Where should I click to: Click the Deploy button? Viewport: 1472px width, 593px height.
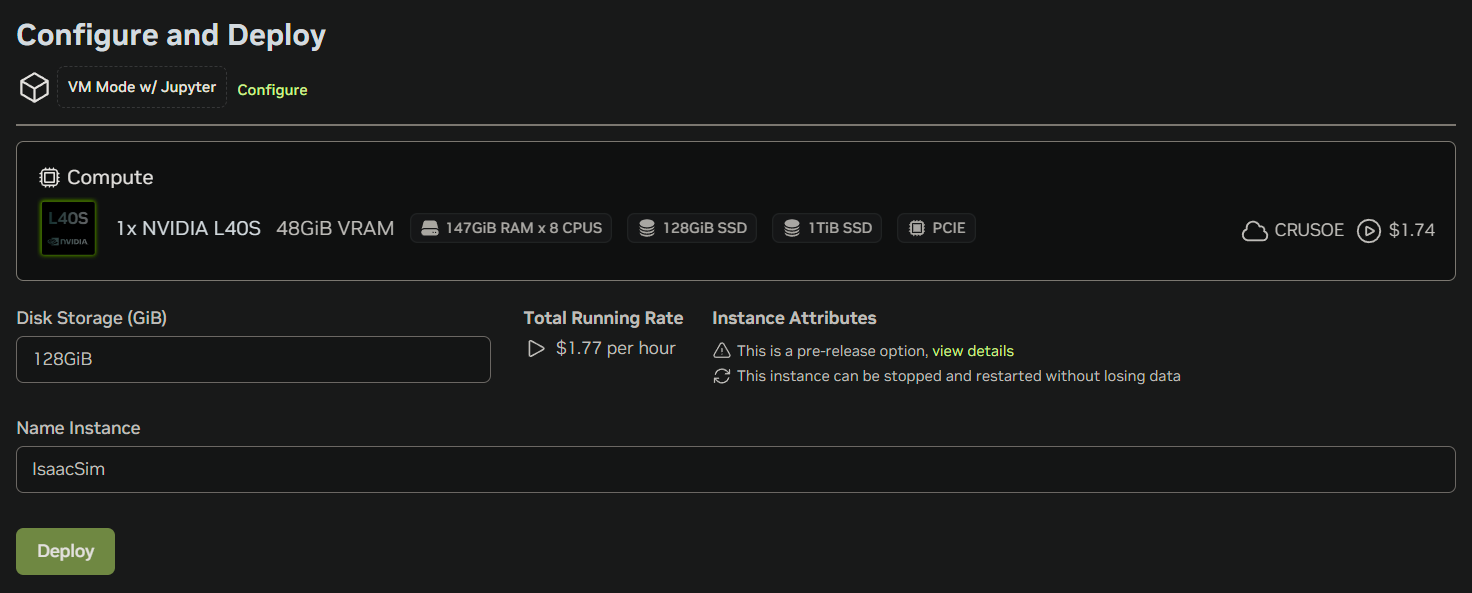pyautogui.click(x=65, y=551)
